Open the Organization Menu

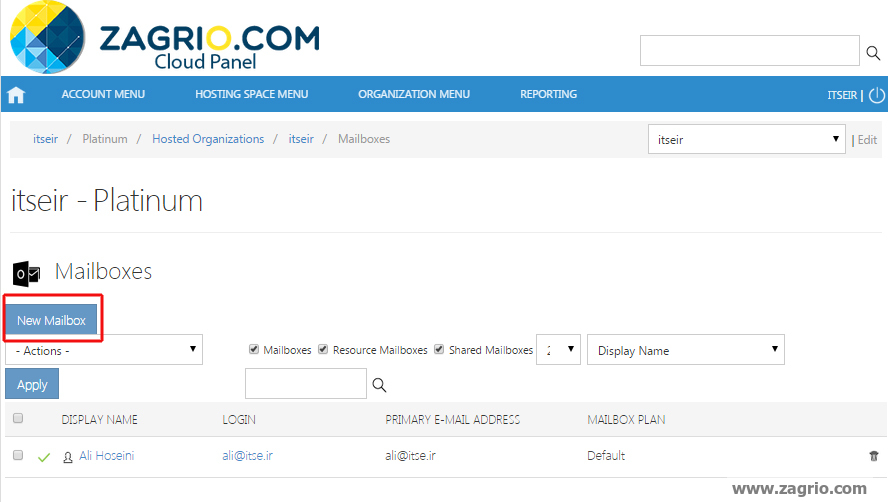pos(414,95)
